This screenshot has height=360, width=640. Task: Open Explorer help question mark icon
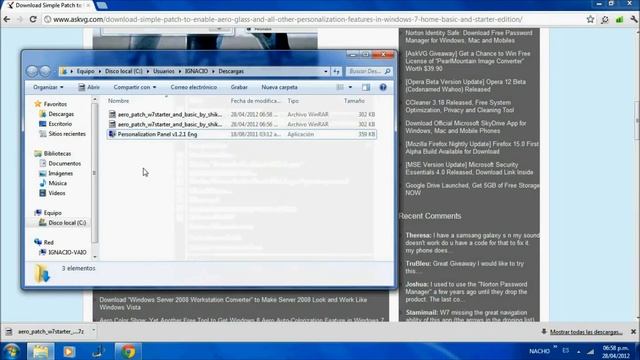tap(383, 87)
